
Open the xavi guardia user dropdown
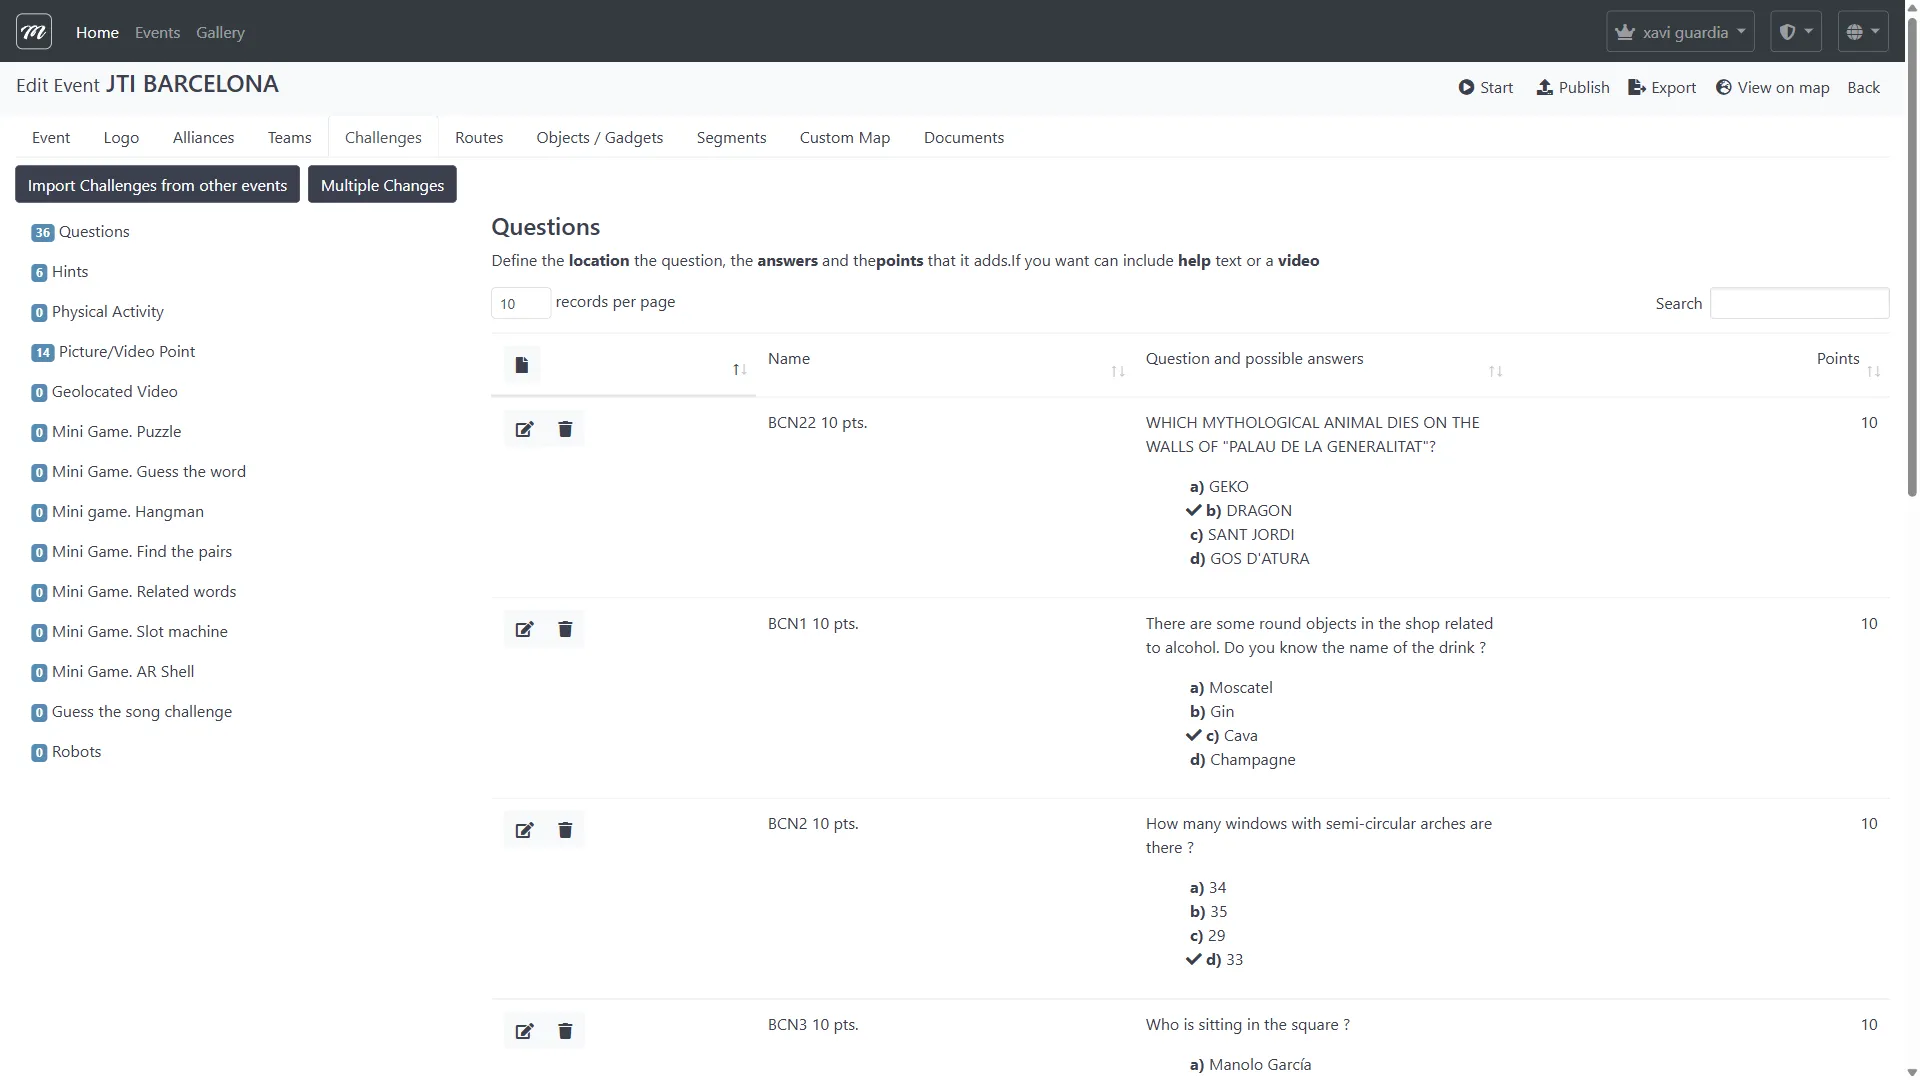(x=1678, y=31)
